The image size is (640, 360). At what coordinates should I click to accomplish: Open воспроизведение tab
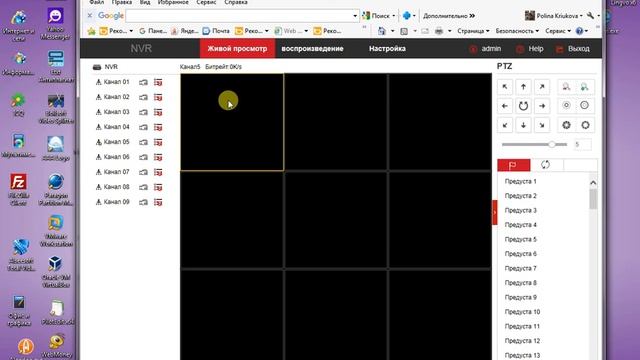pyautogui.click(x=312, y=49)
